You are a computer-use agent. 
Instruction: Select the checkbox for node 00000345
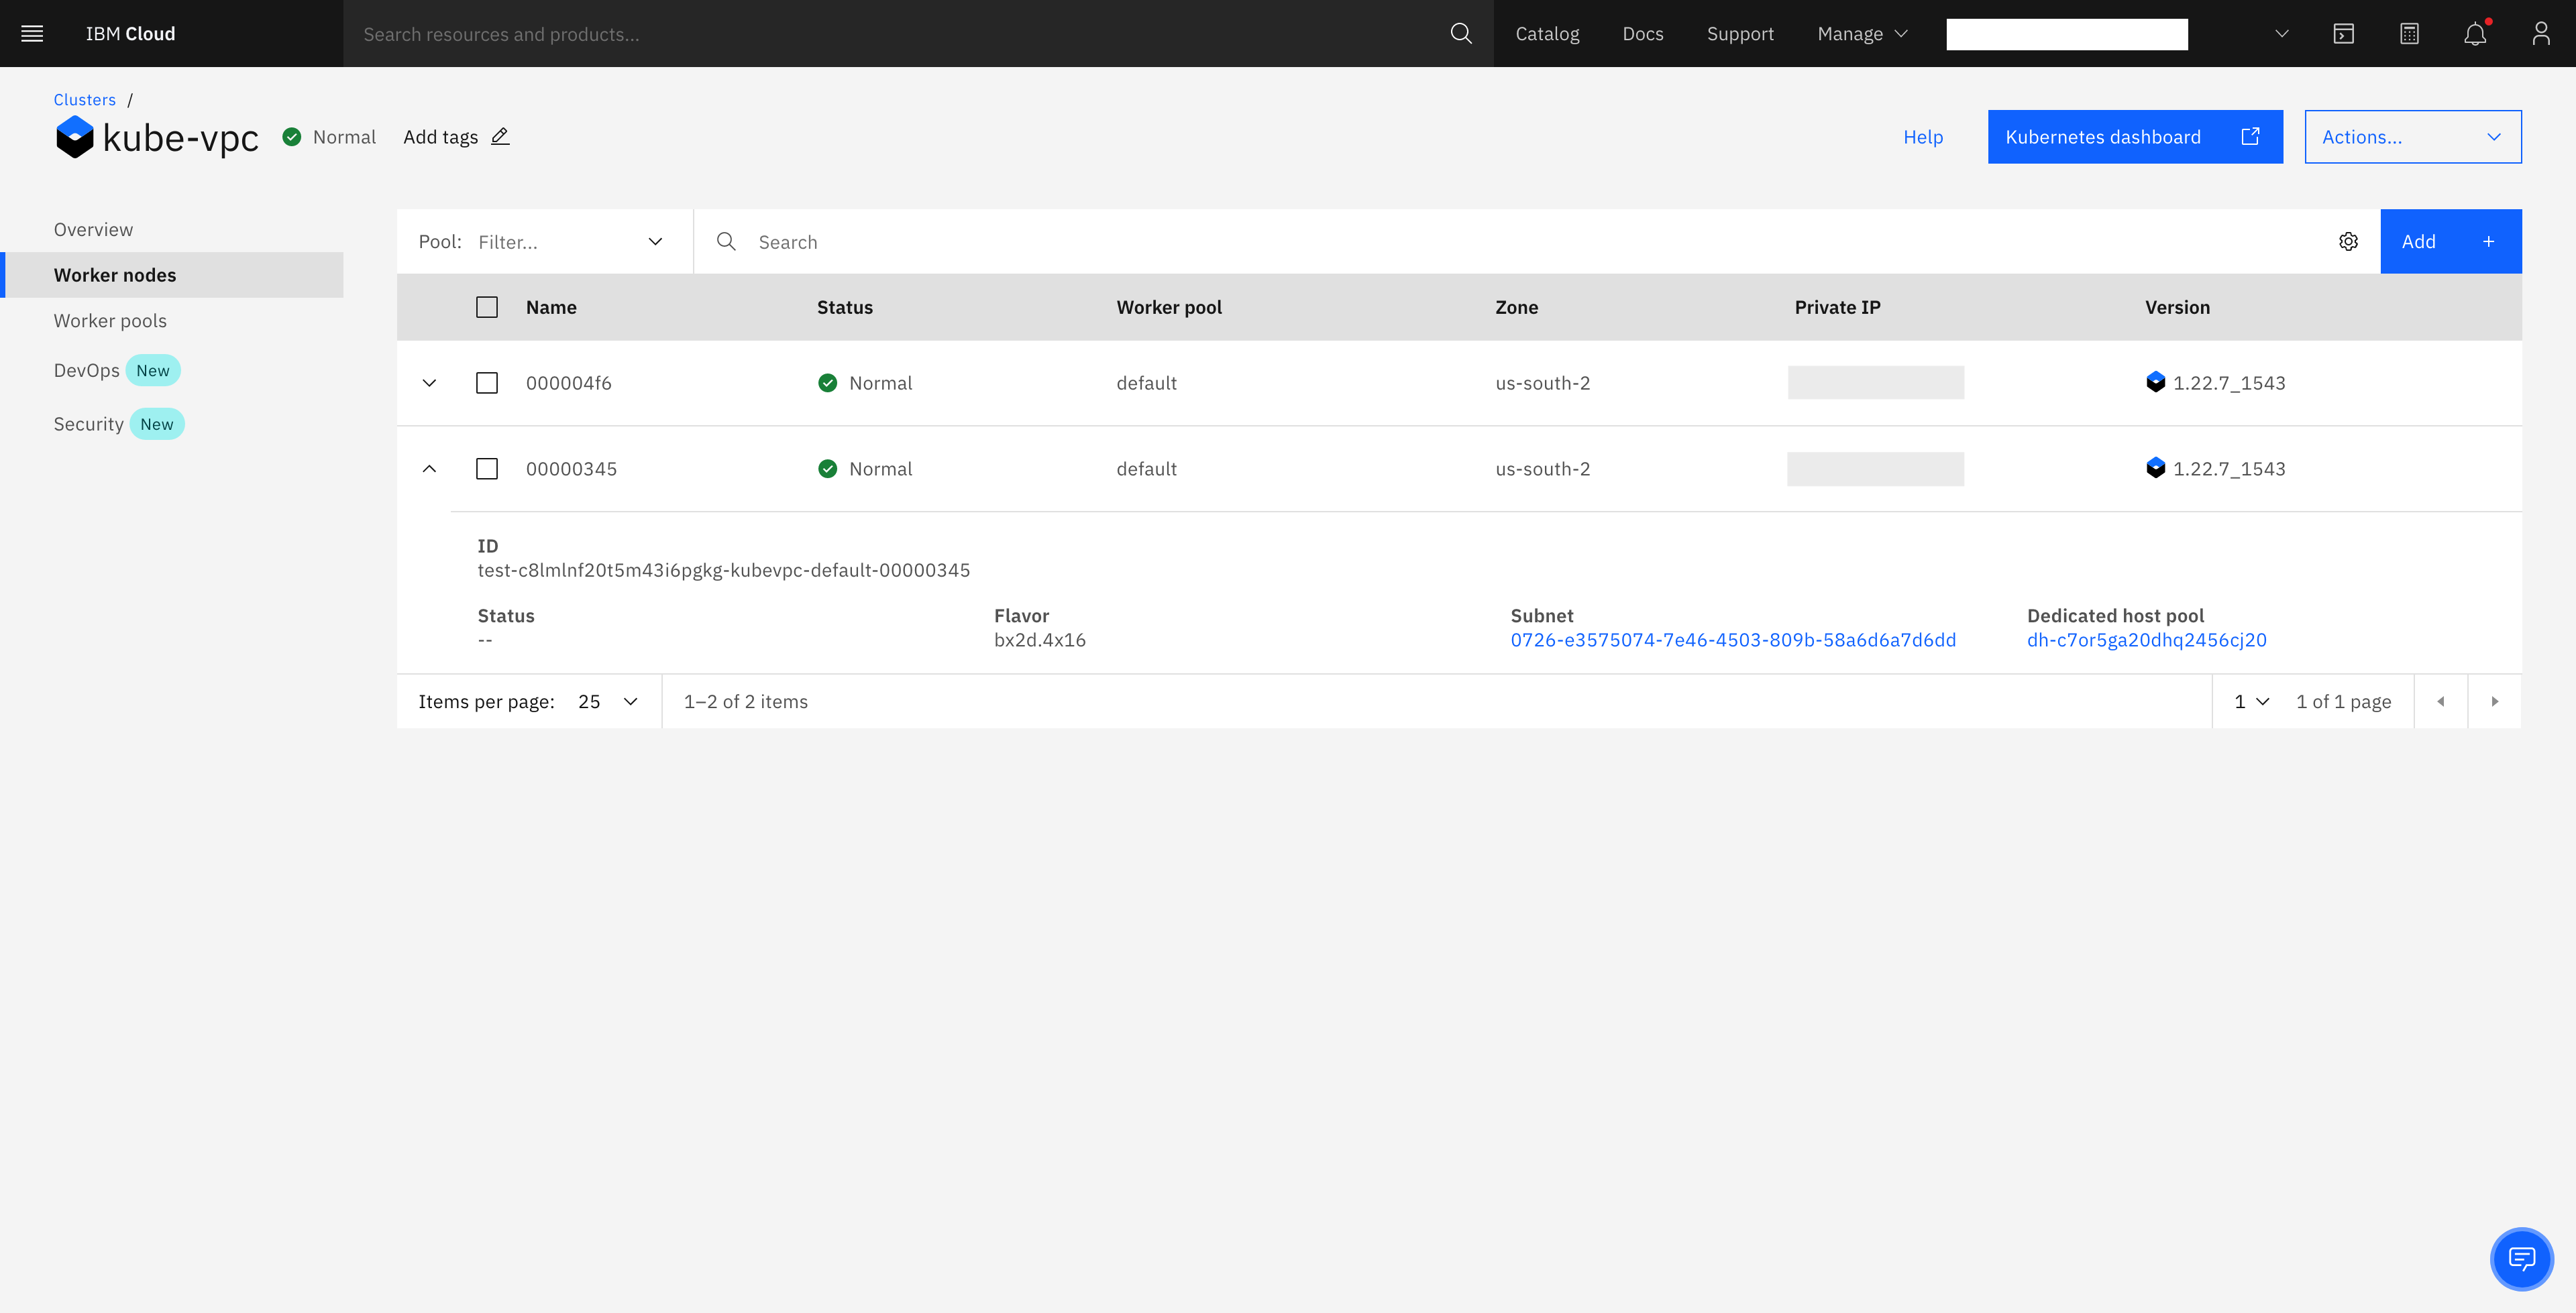coord(487,468)
